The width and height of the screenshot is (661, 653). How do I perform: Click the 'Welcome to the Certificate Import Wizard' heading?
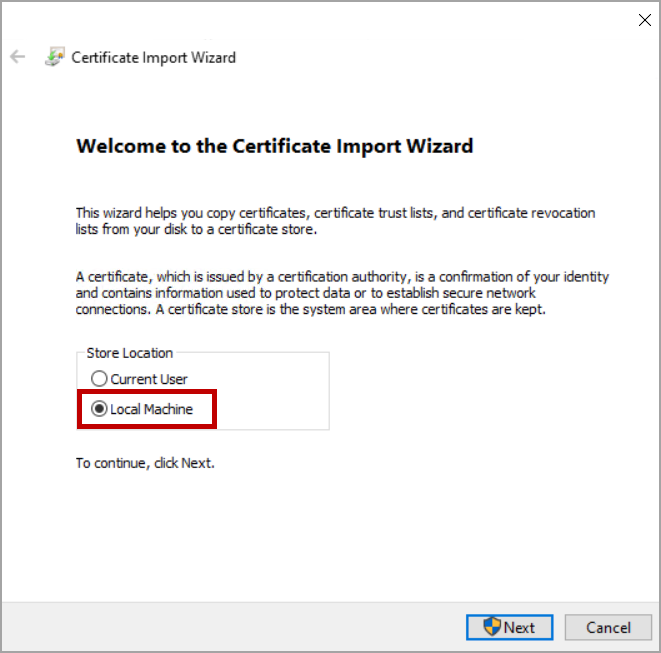click(x=274, y=146)
